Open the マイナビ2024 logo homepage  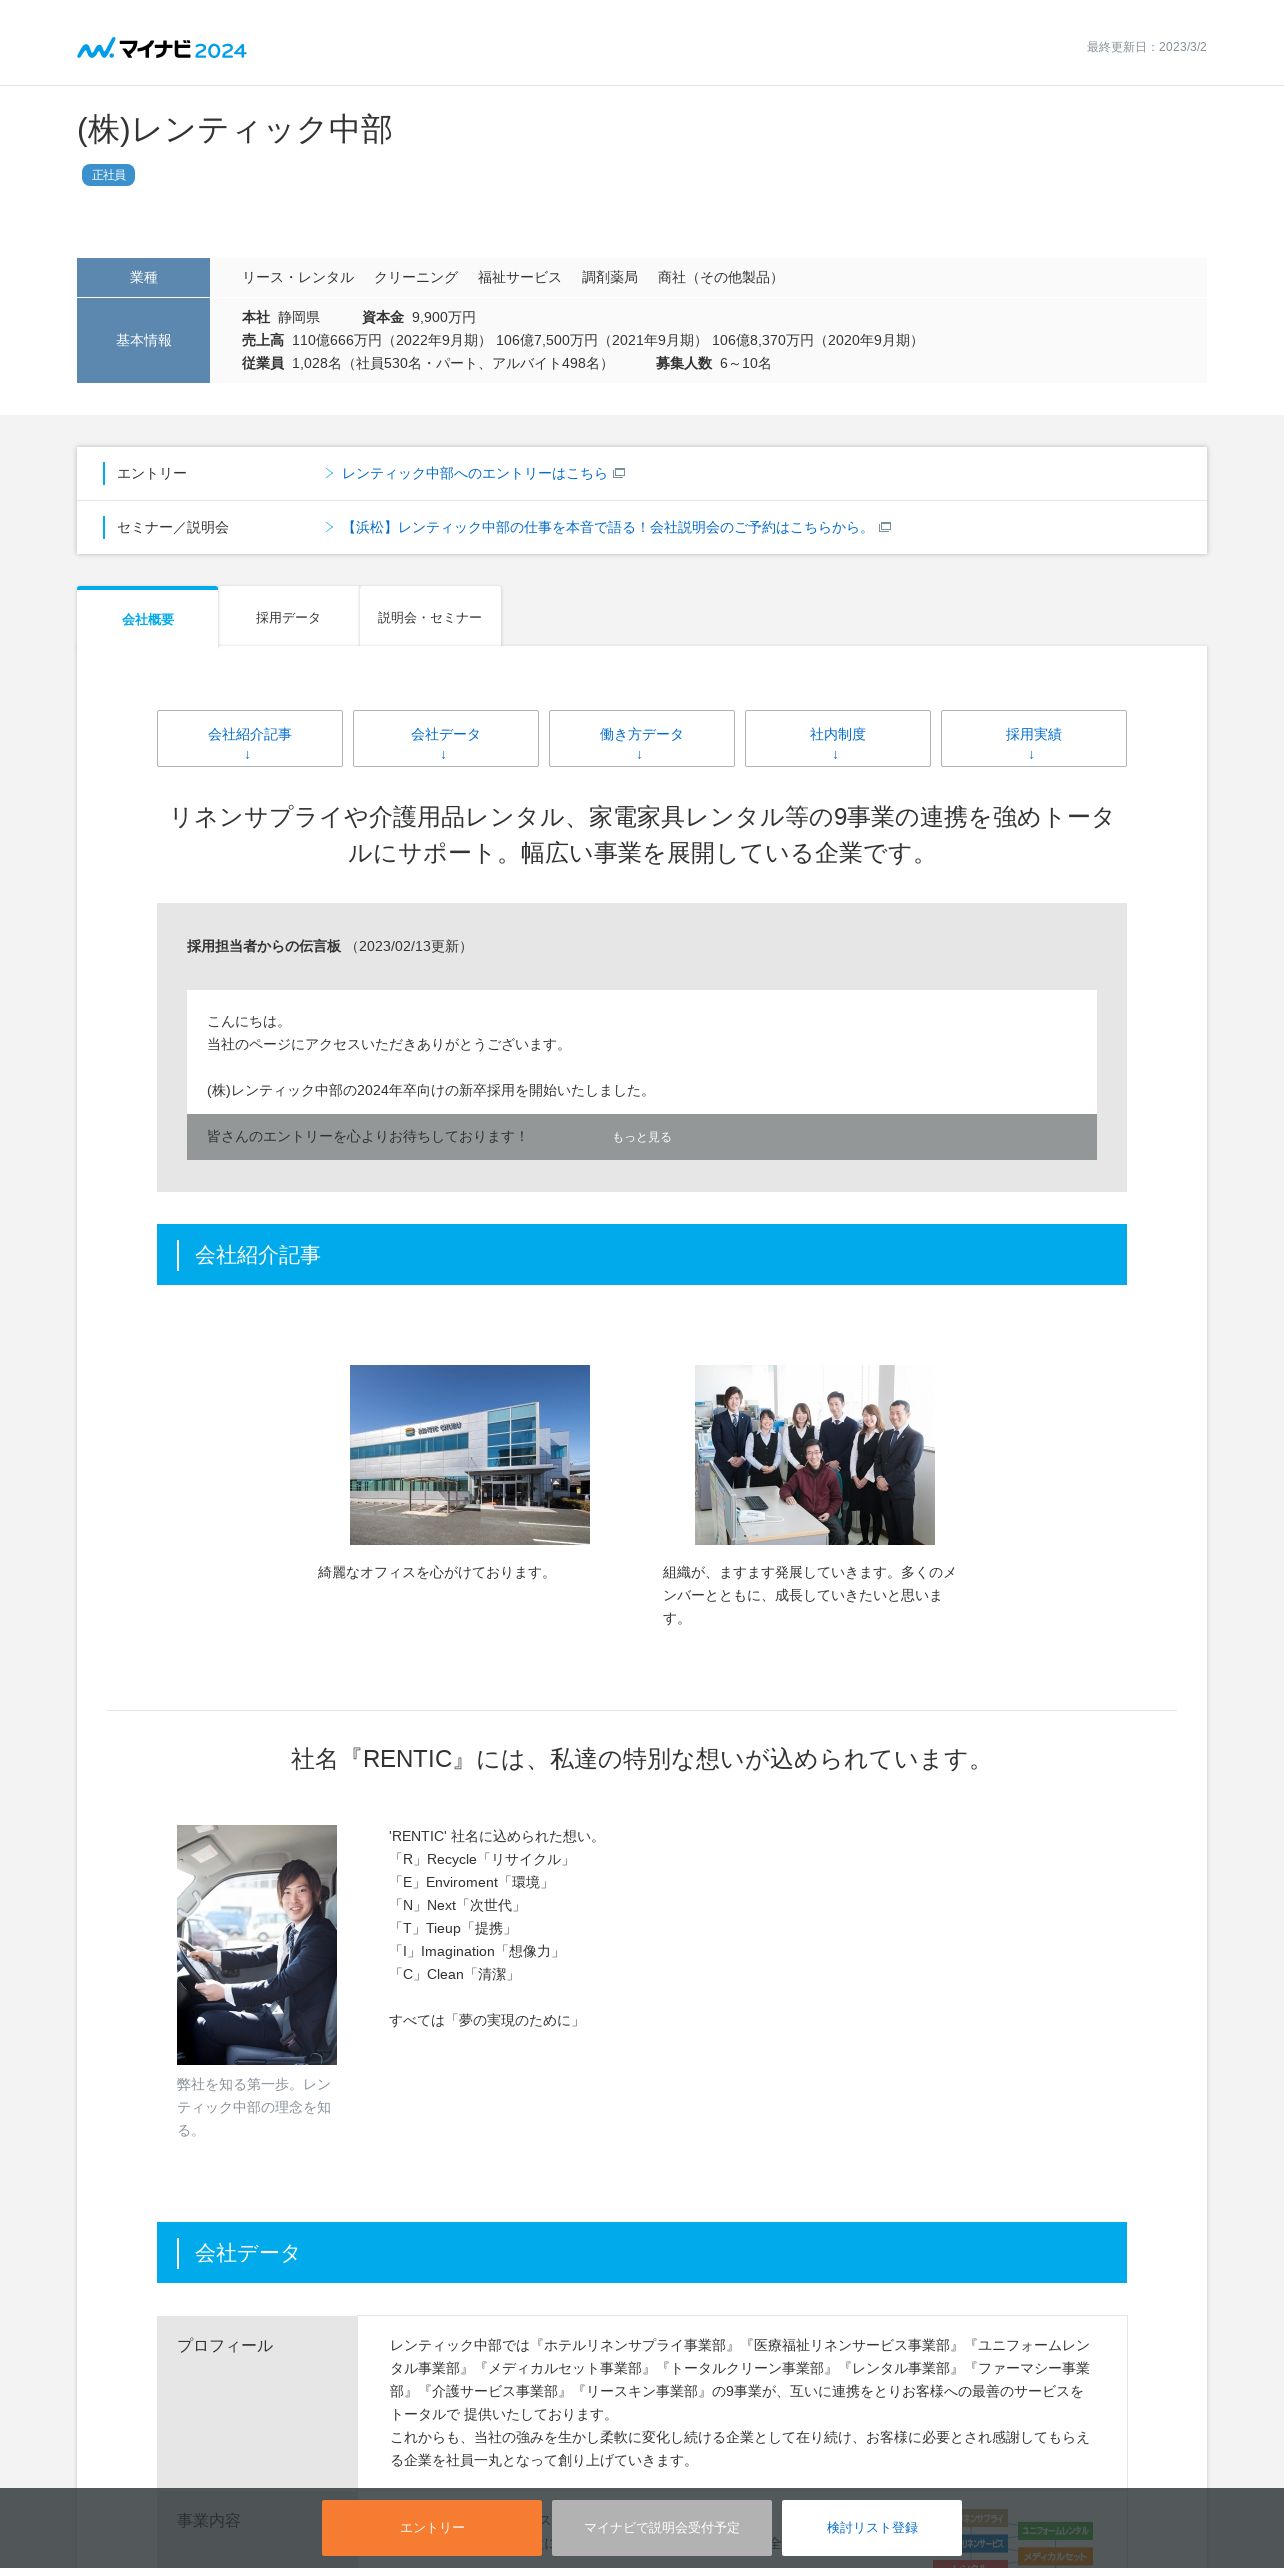pos(162,48)
